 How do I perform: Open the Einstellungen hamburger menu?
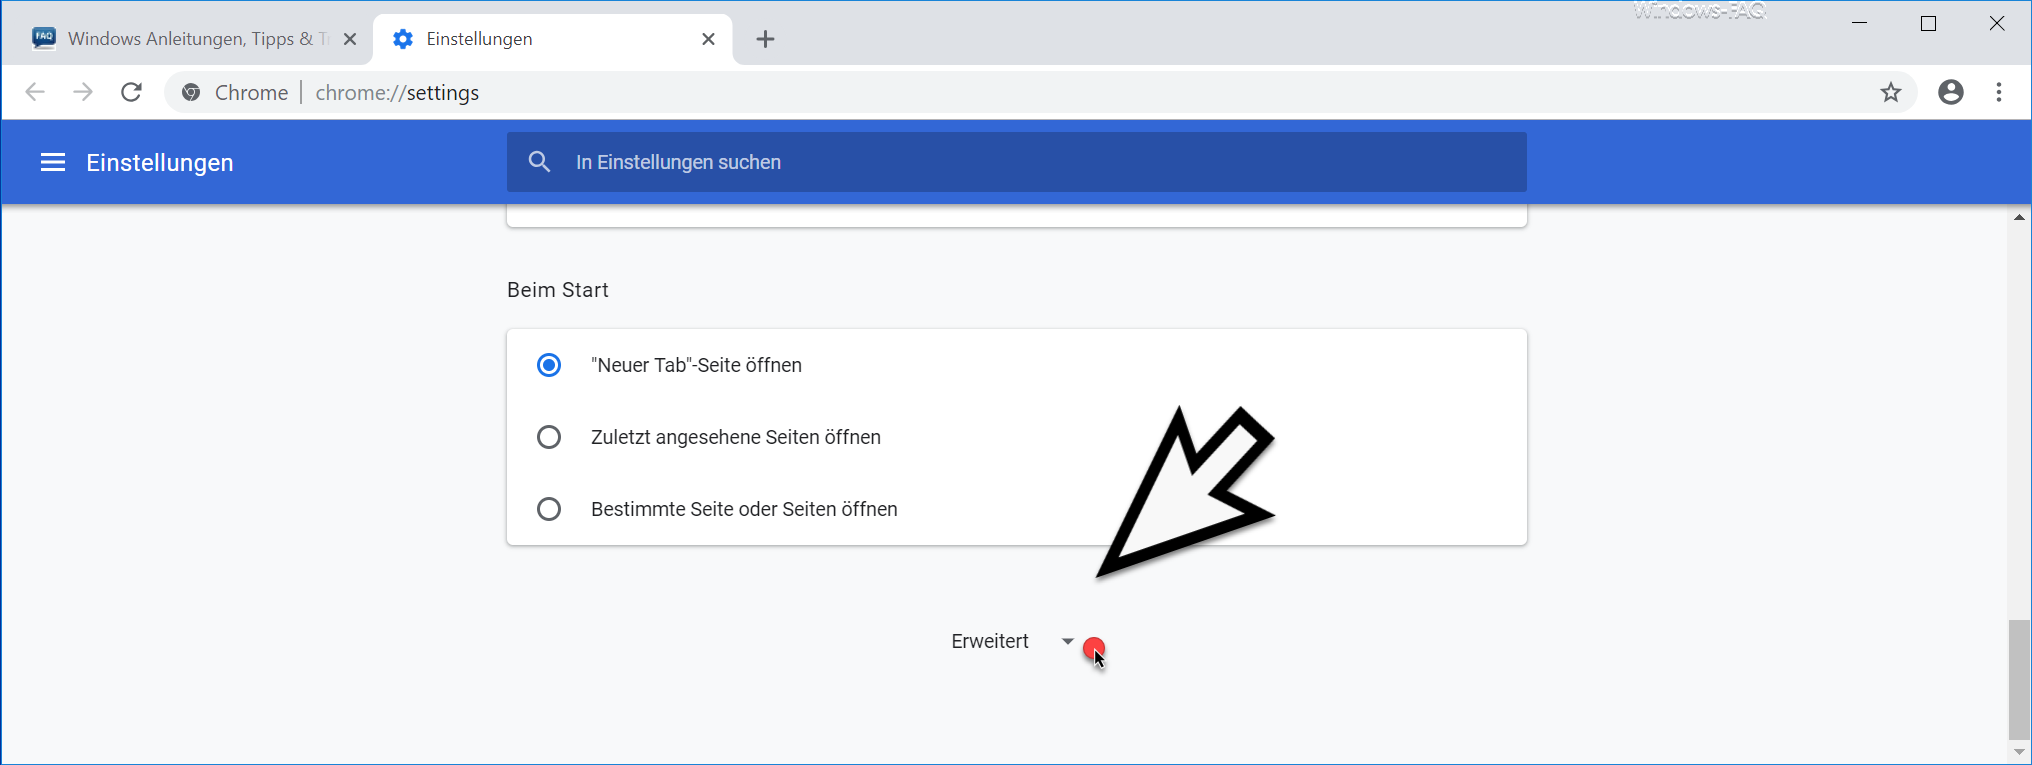53,162
